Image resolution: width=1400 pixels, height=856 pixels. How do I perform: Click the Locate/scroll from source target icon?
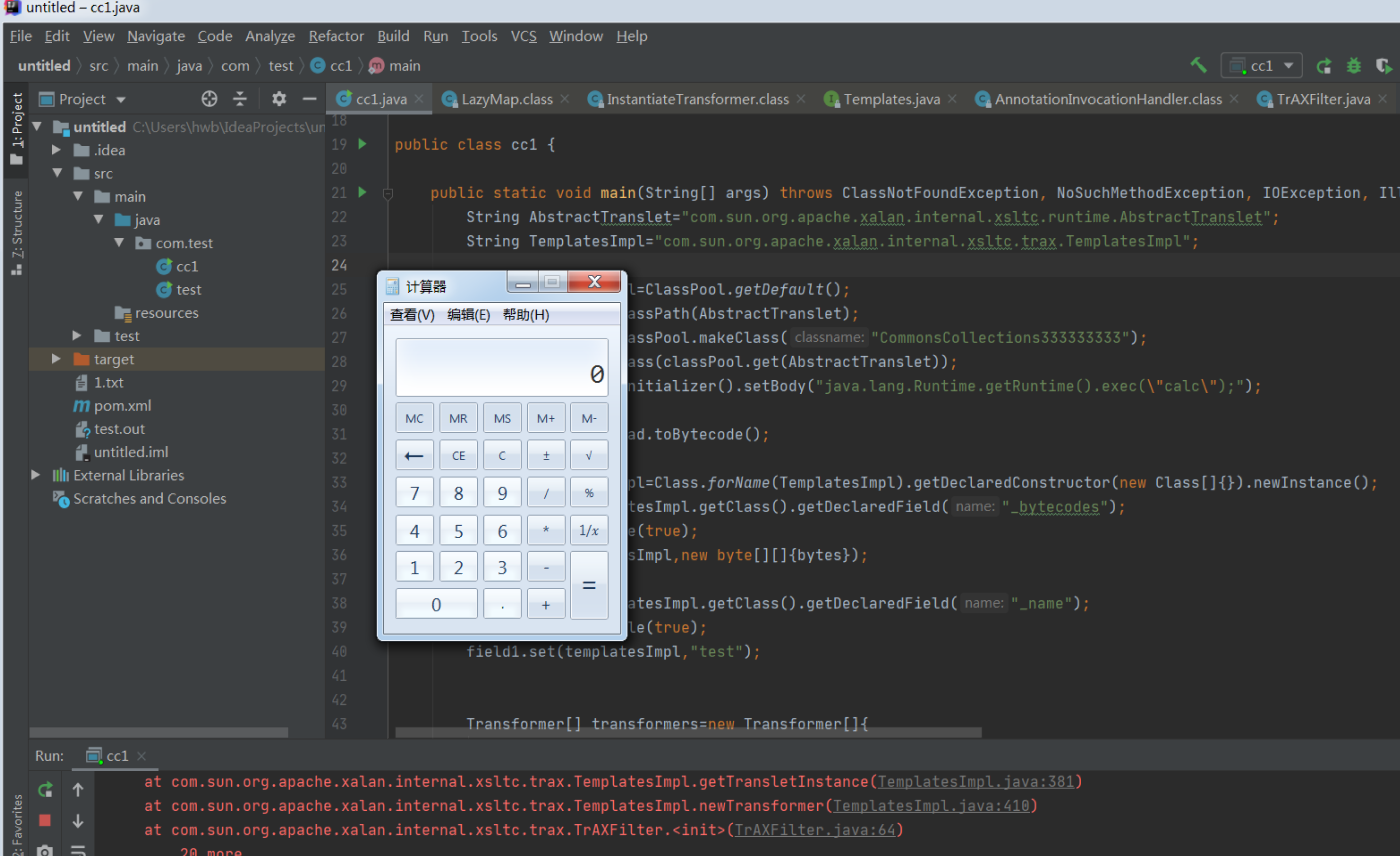[209, 99]
